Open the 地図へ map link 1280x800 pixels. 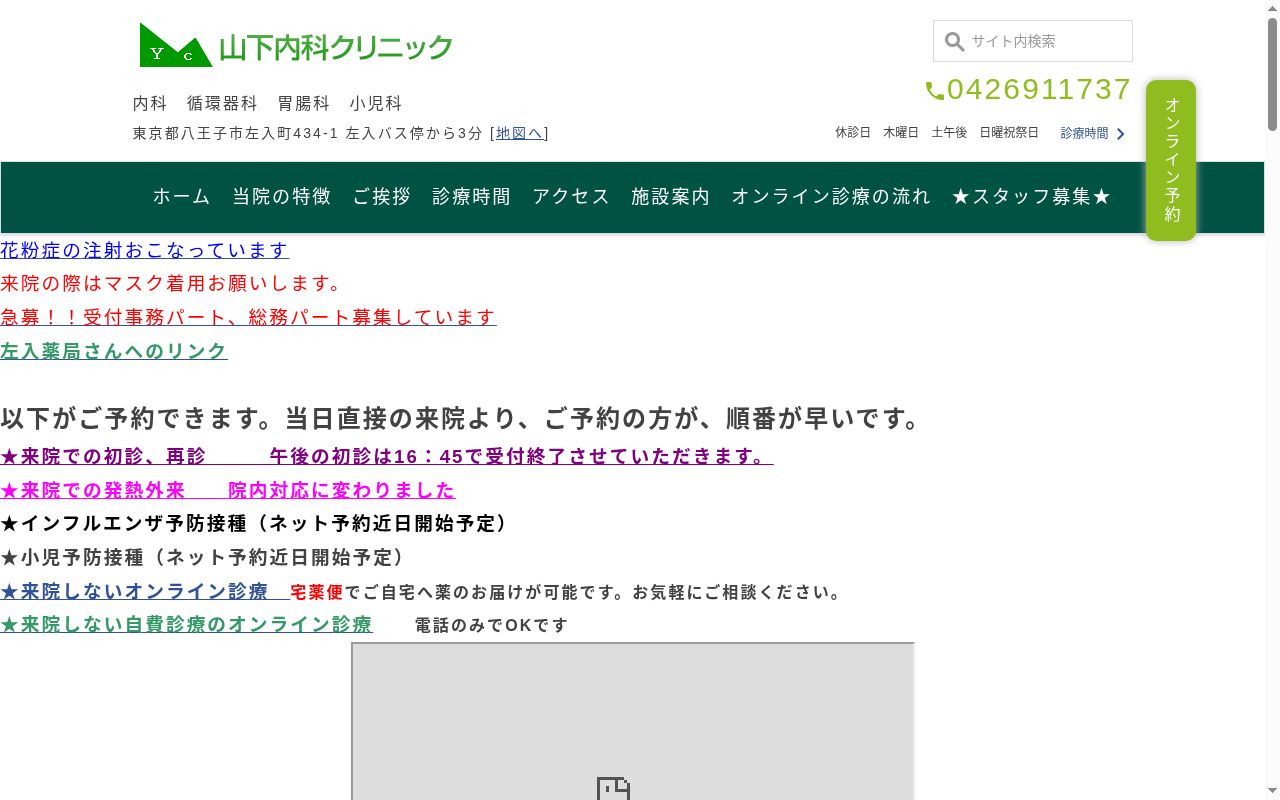519,133
